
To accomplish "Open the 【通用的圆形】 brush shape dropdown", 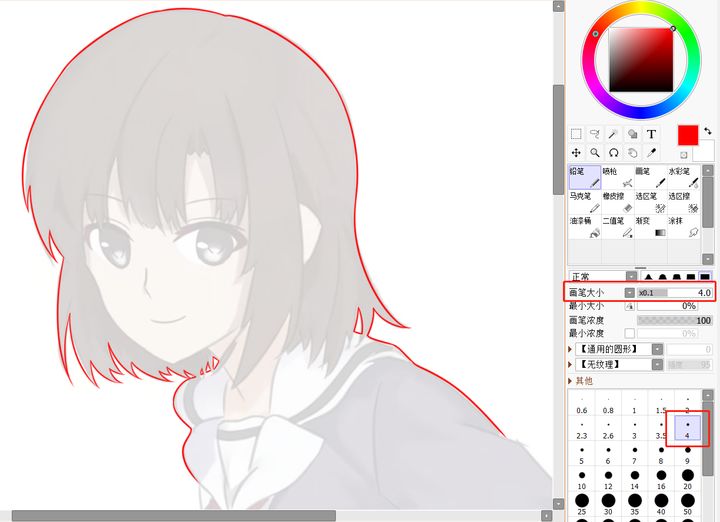I will pos(619,349).
